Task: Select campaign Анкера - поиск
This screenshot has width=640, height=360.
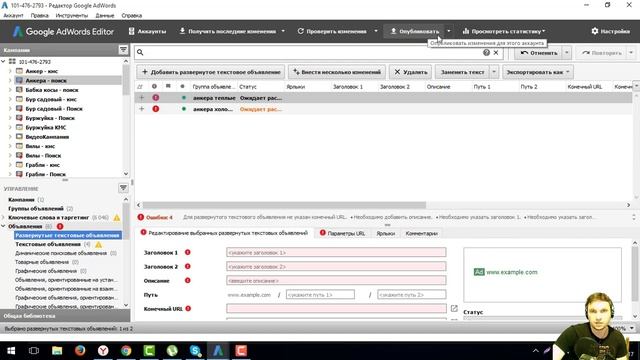Action: pos(46,80)
